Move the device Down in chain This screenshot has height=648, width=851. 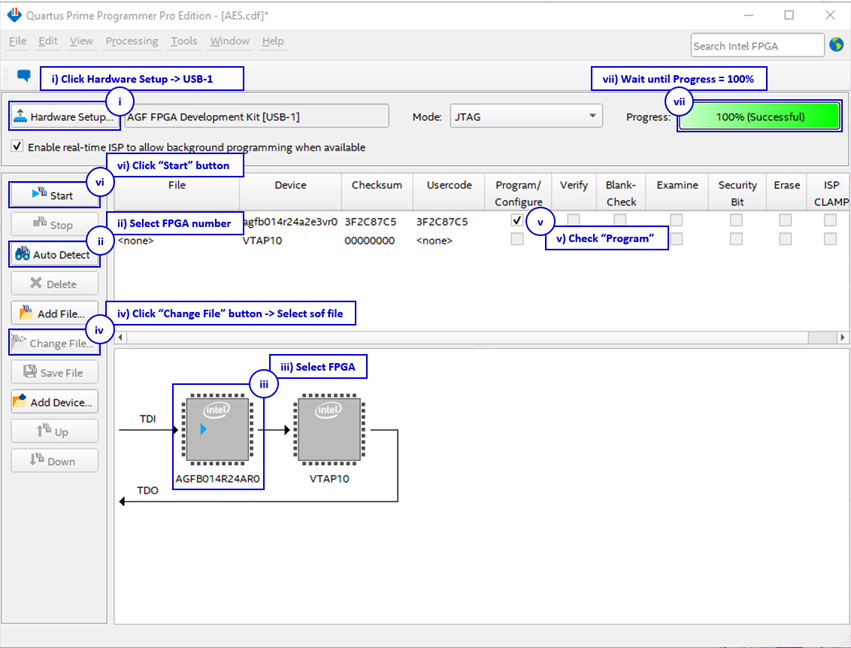click(x=55, y=461)
